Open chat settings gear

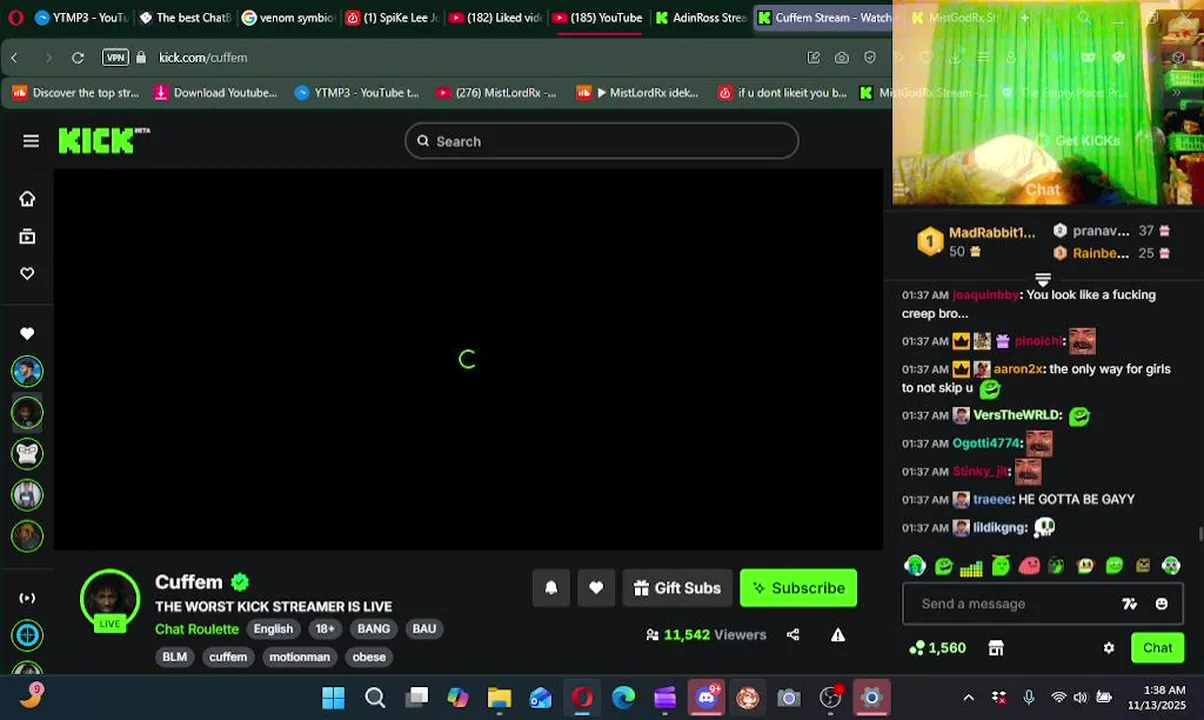[x=1108, y=648]
